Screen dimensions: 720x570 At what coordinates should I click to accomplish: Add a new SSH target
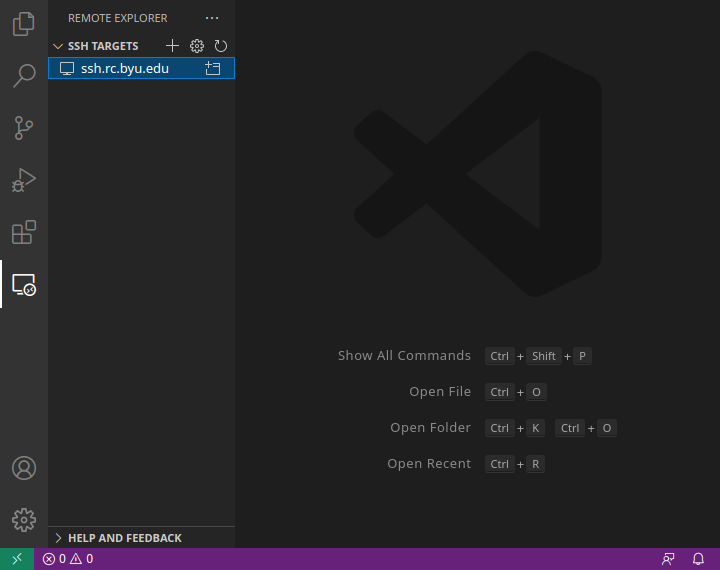point(172,45)
